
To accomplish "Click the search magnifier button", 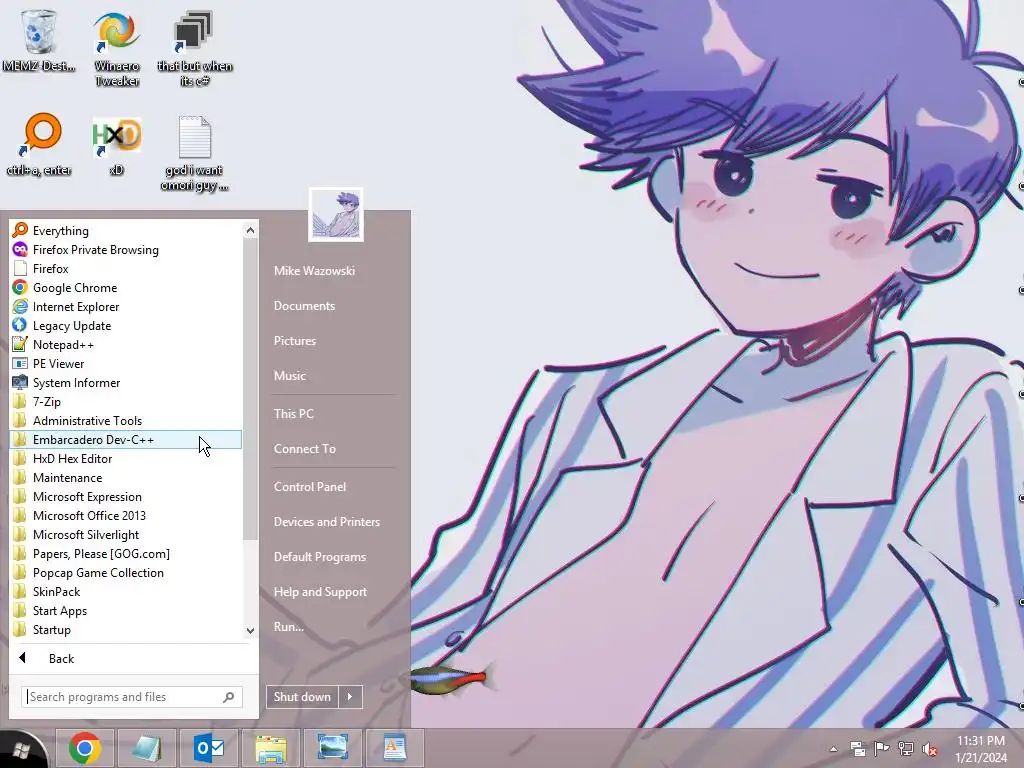I will [x=229, y=697].
